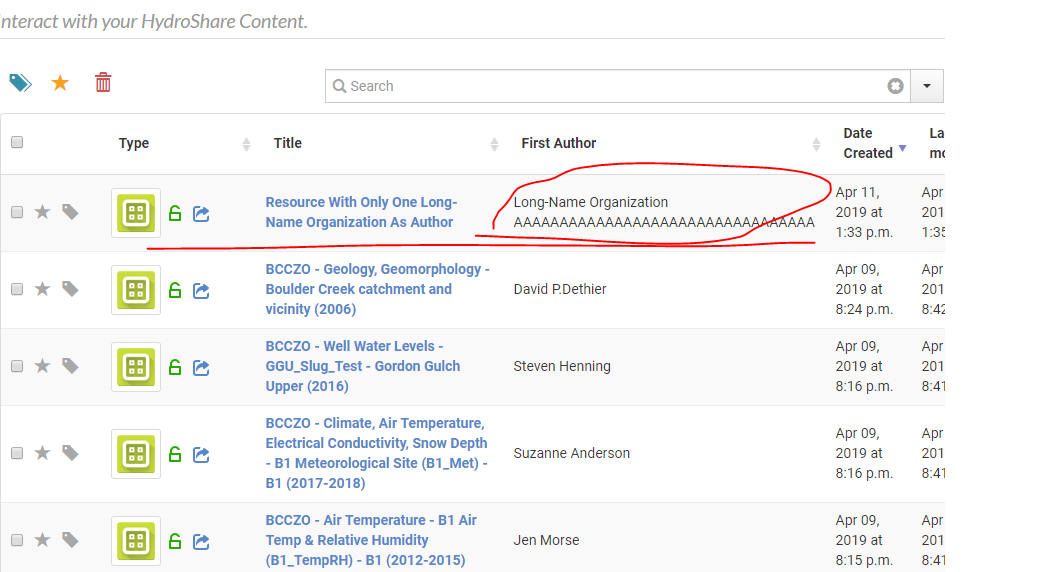
Task: Click the orange favorites star in toolbar
Action: [60, 83]
